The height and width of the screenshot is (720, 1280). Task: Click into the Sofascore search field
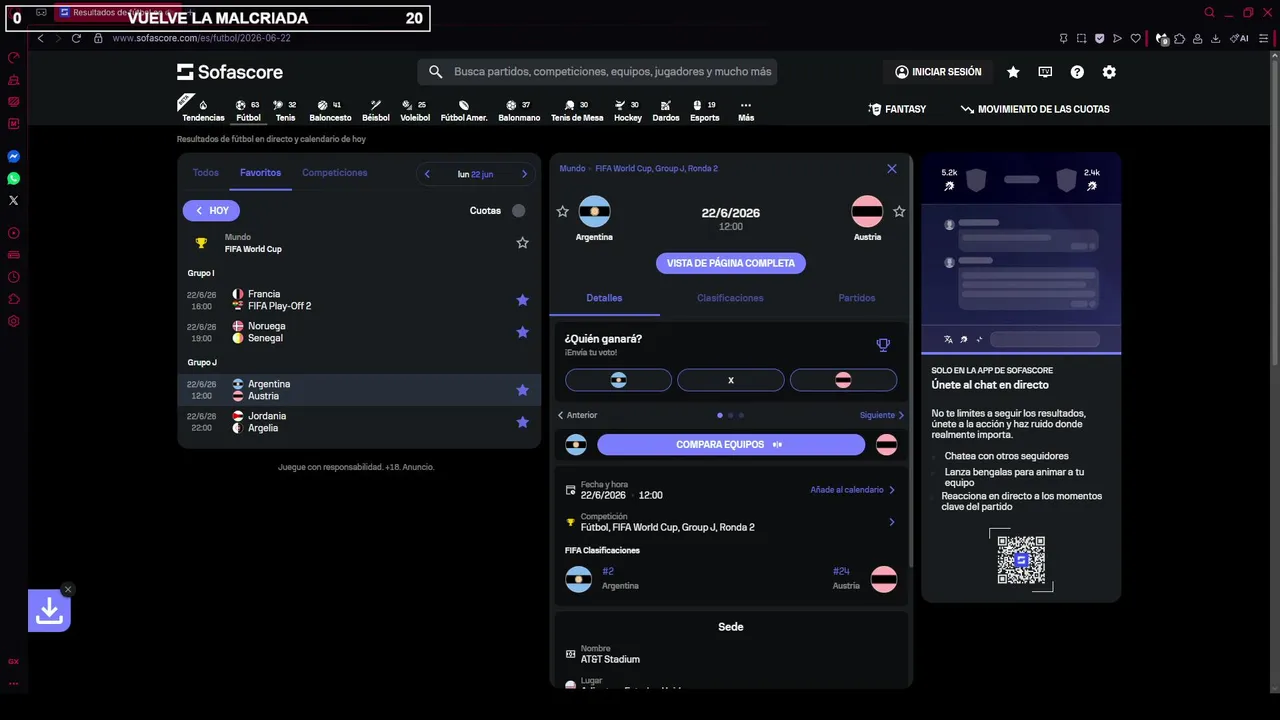(x=597, y=72)
